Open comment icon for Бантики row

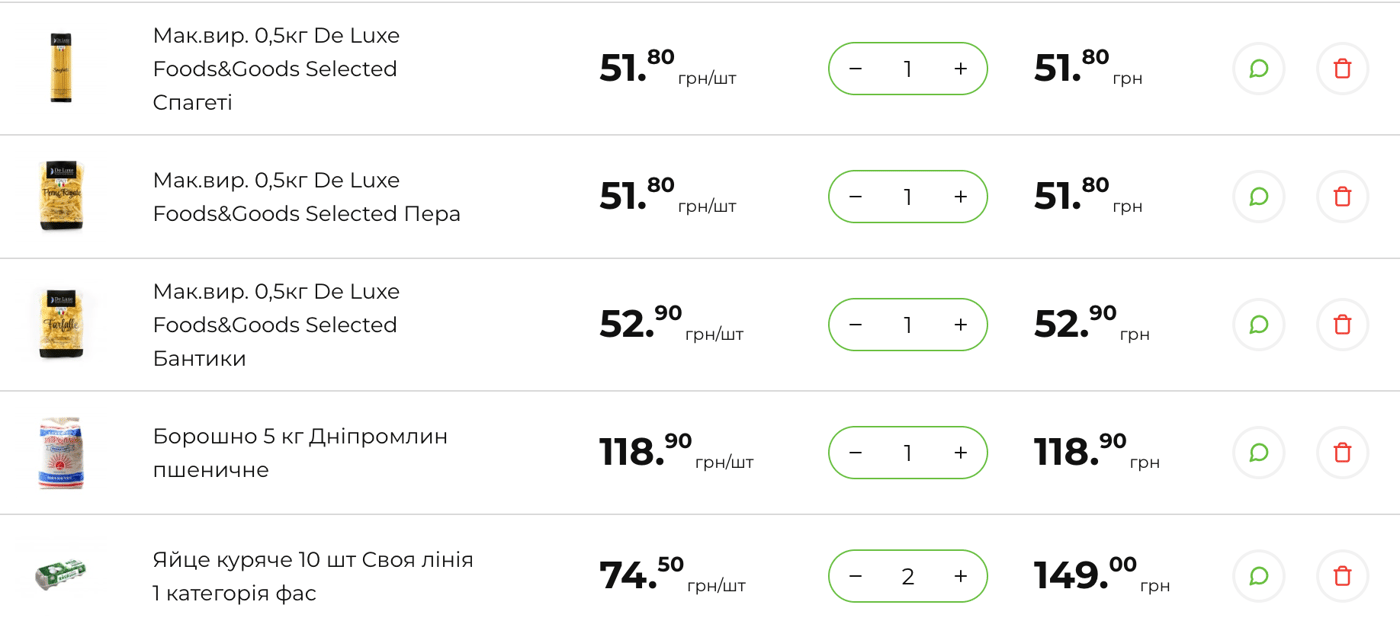1258,324
